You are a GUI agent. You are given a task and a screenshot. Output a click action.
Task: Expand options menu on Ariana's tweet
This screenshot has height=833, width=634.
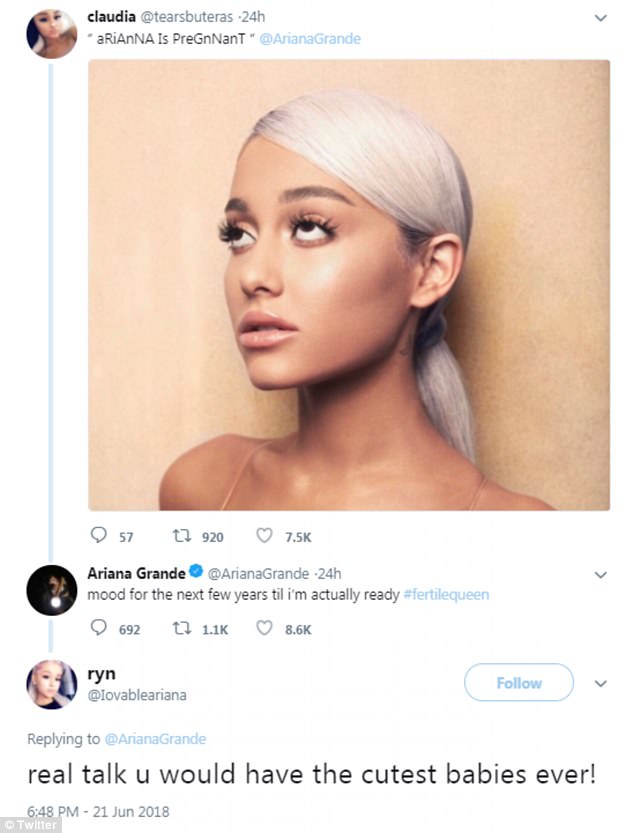[x=600, y=574]
